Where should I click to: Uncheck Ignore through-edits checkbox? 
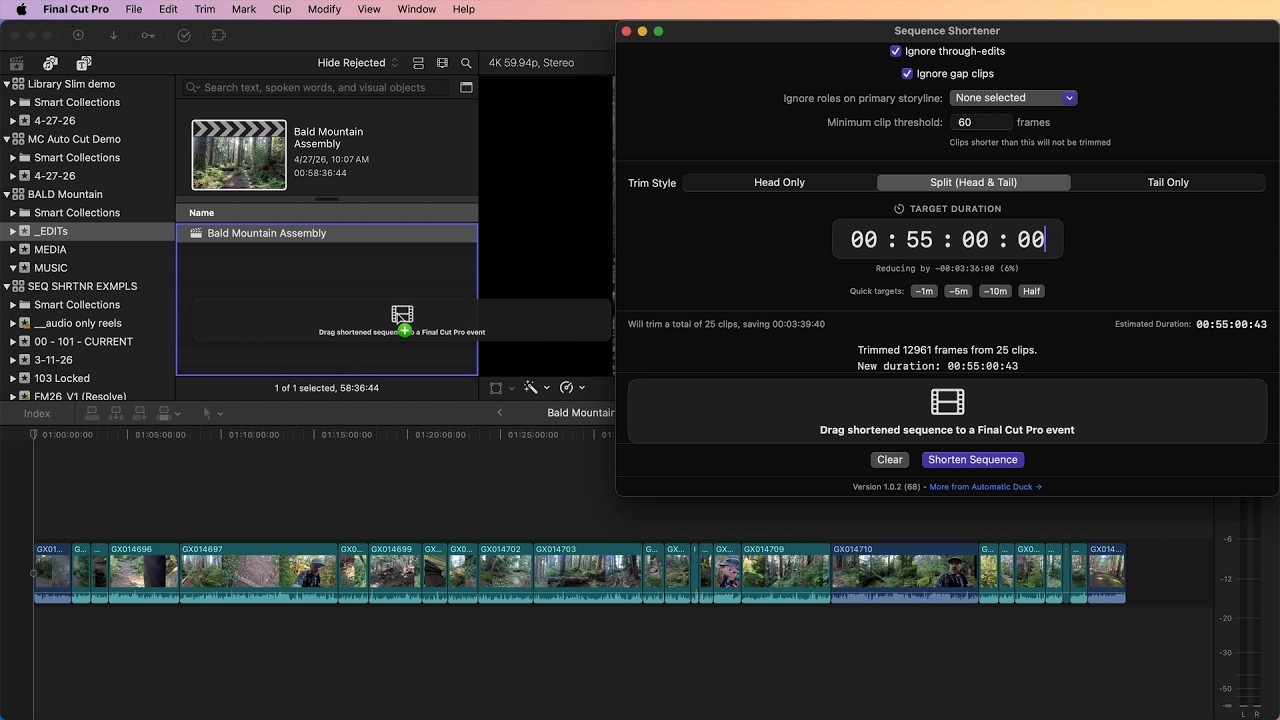pyautogui.click(x=895, y=51)
